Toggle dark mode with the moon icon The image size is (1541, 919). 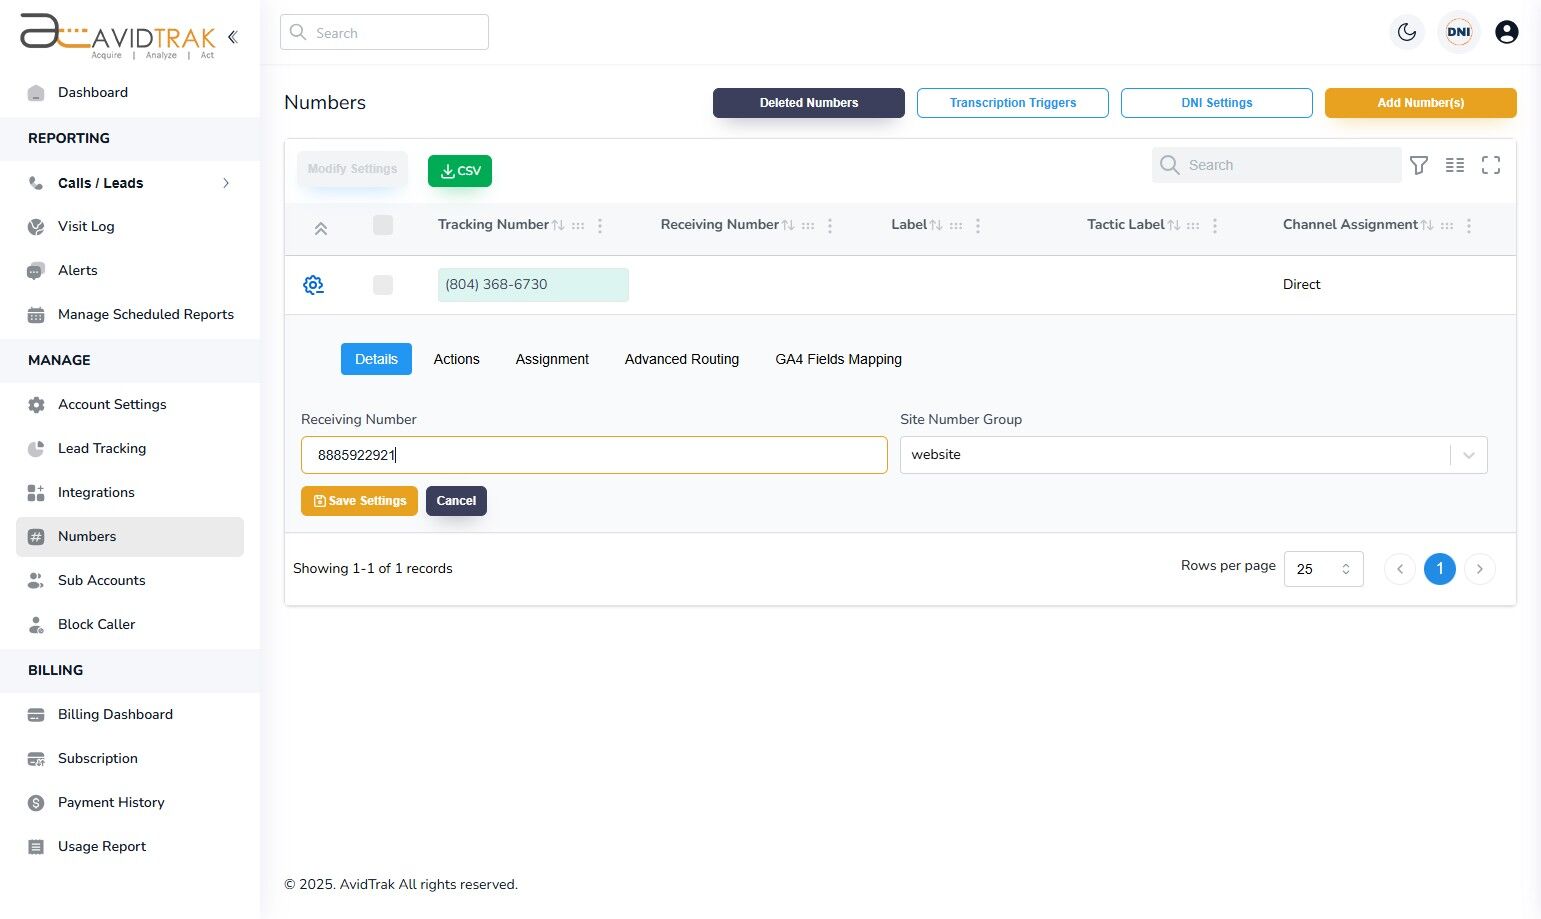pyautogui.click(x=1407, y=31)
